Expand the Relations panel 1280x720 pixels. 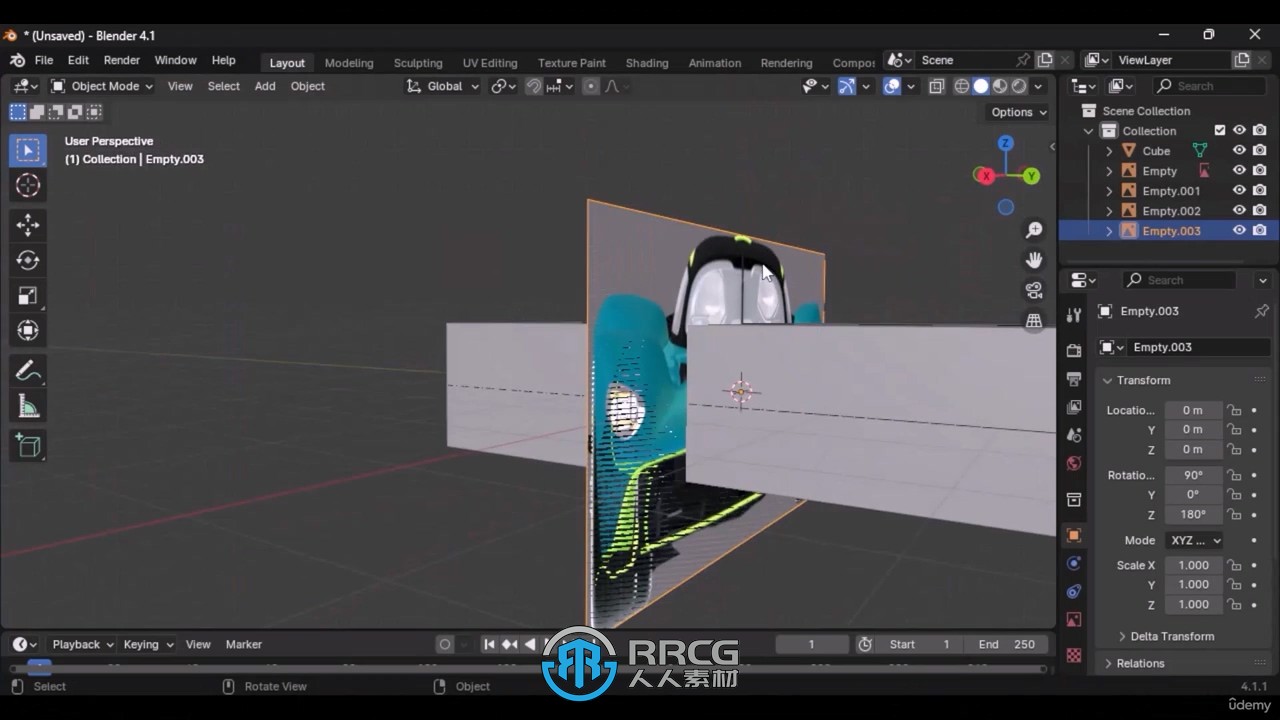click(x=1108, y=663)
